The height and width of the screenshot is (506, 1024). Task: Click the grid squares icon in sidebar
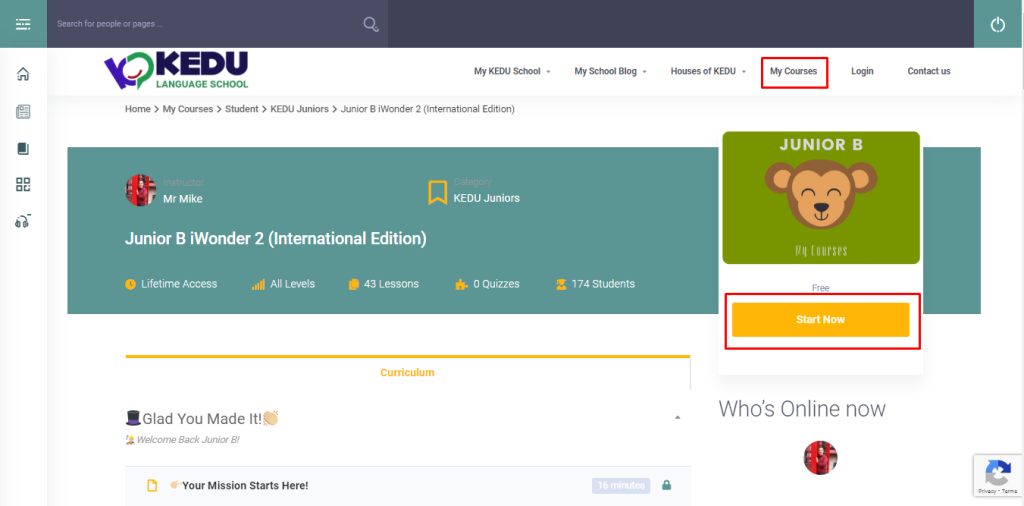pos(23,184)
